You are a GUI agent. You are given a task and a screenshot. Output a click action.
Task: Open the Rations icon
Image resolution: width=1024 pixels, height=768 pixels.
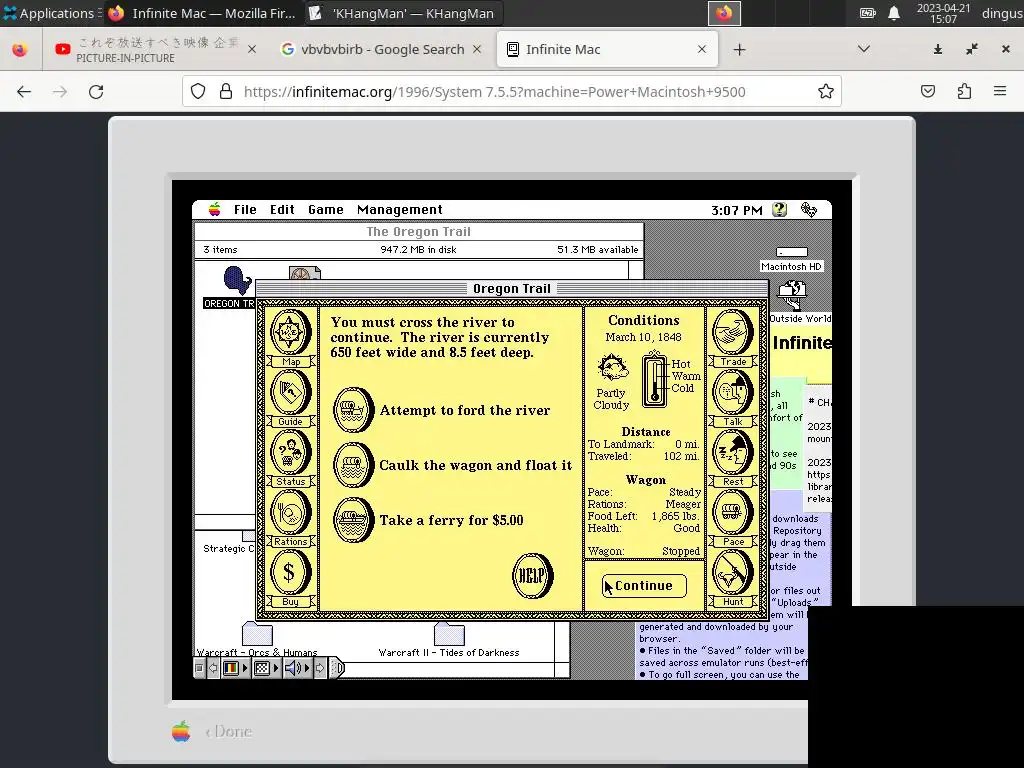click(290, 513)
